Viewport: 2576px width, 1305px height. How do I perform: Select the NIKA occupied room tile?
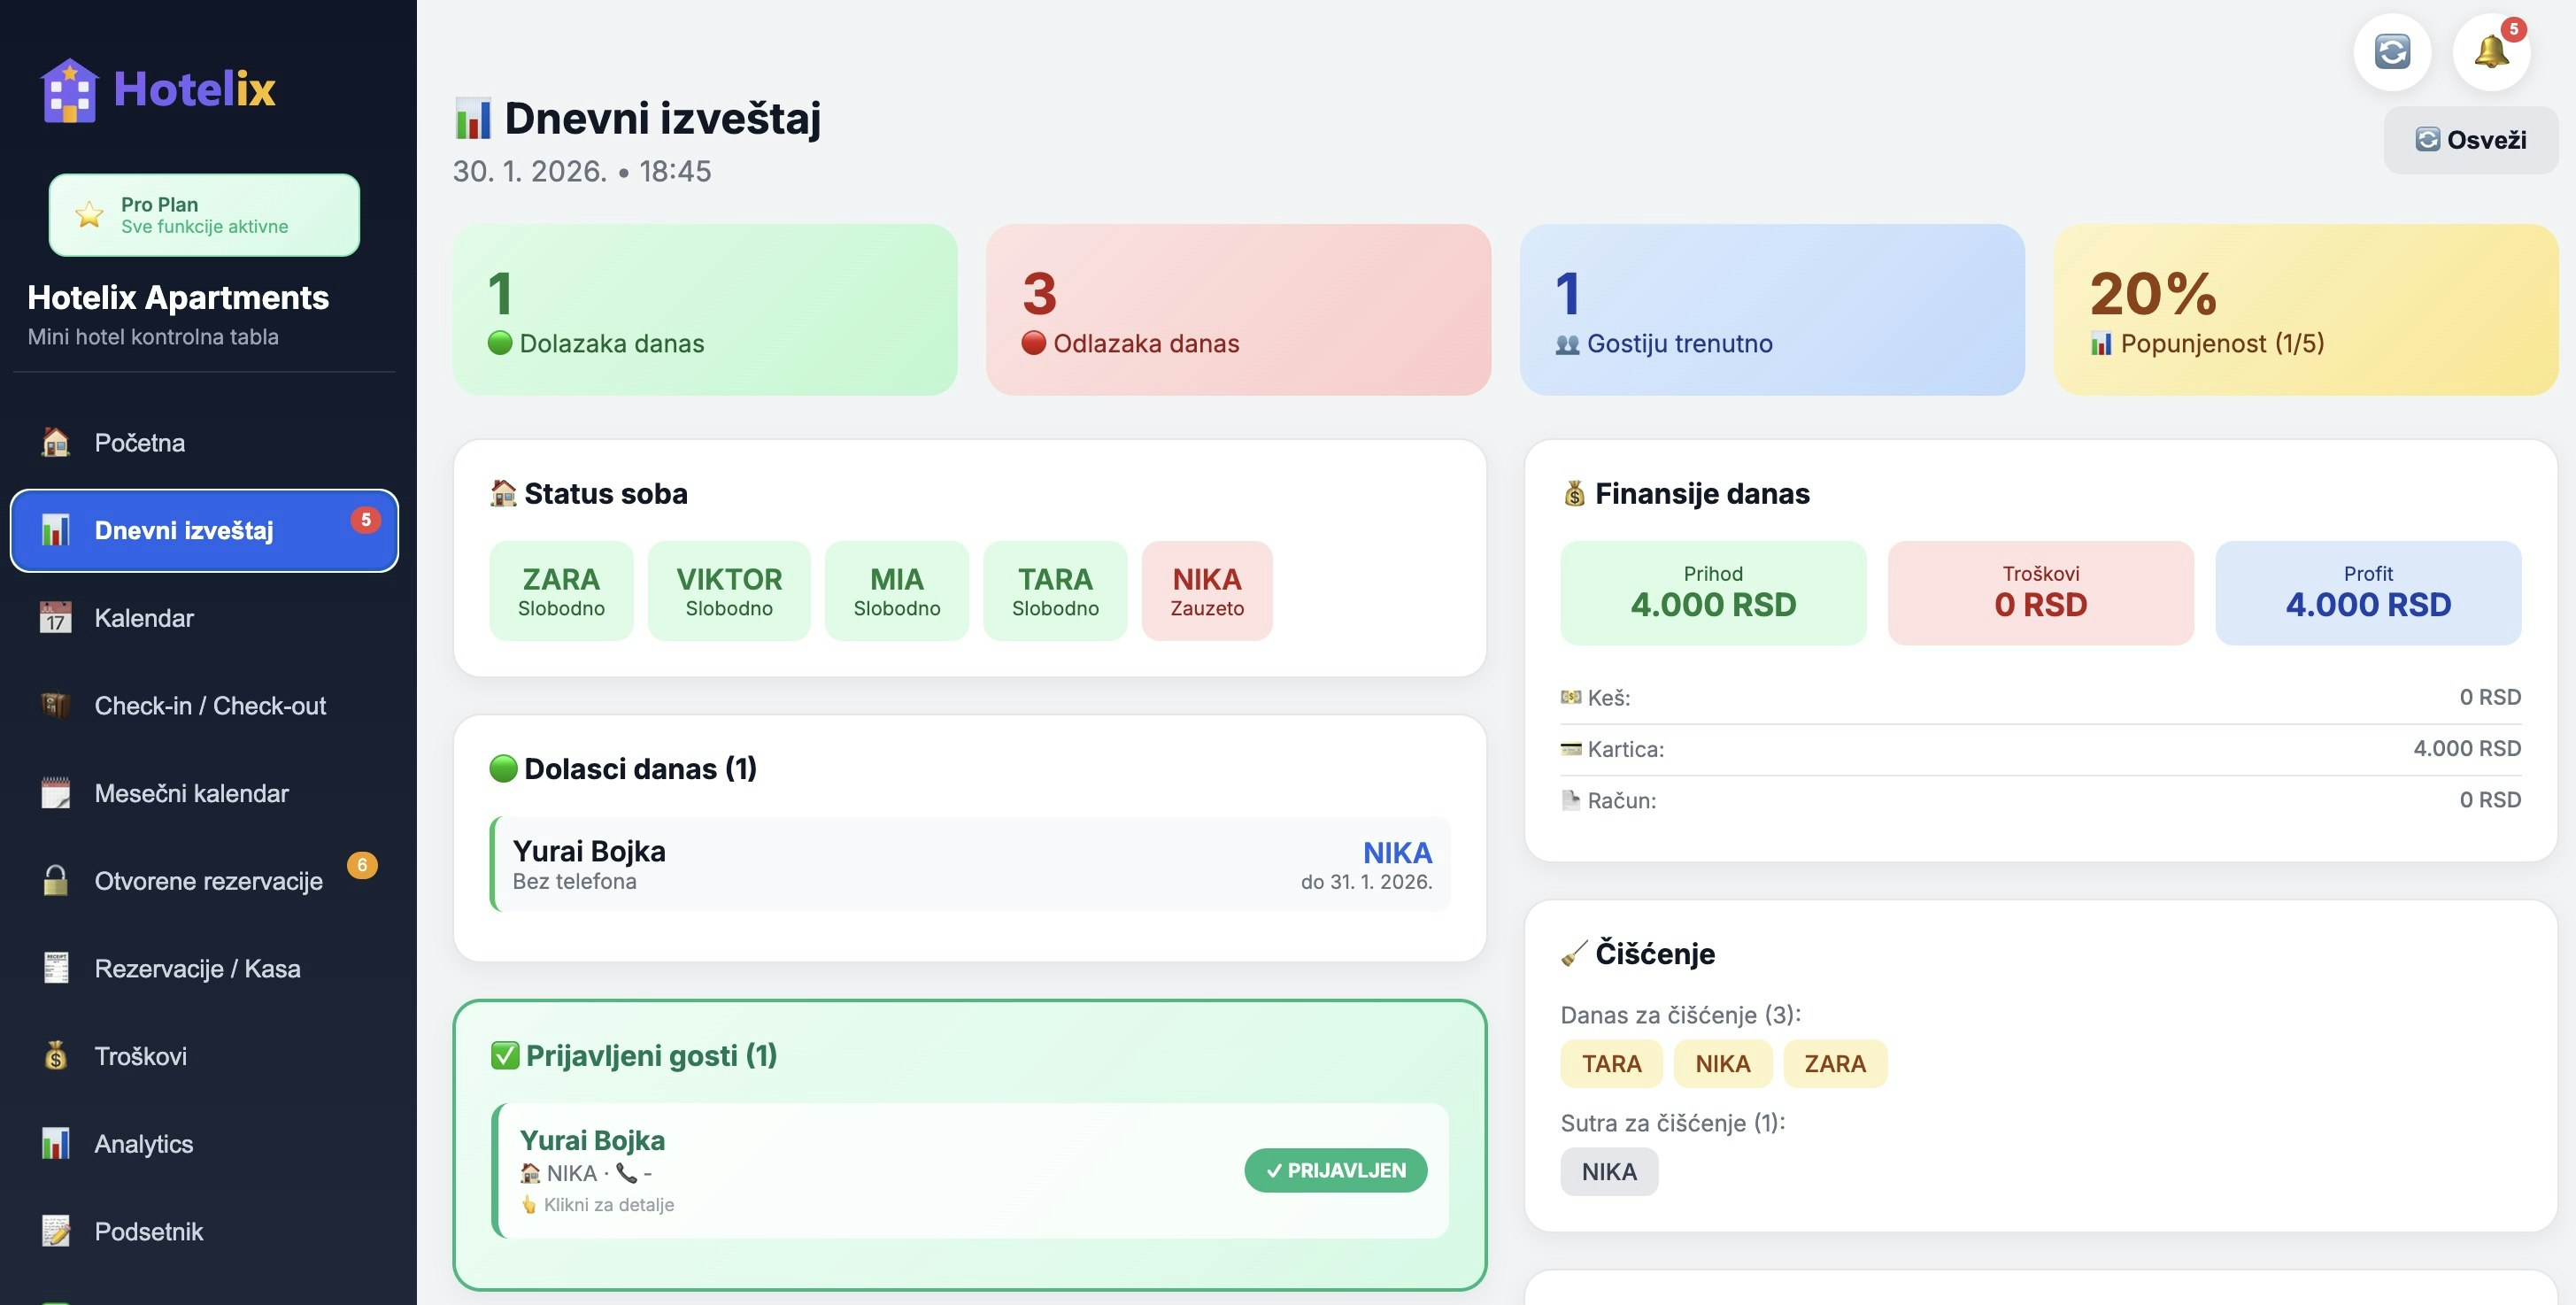[x=1206, y=591]
